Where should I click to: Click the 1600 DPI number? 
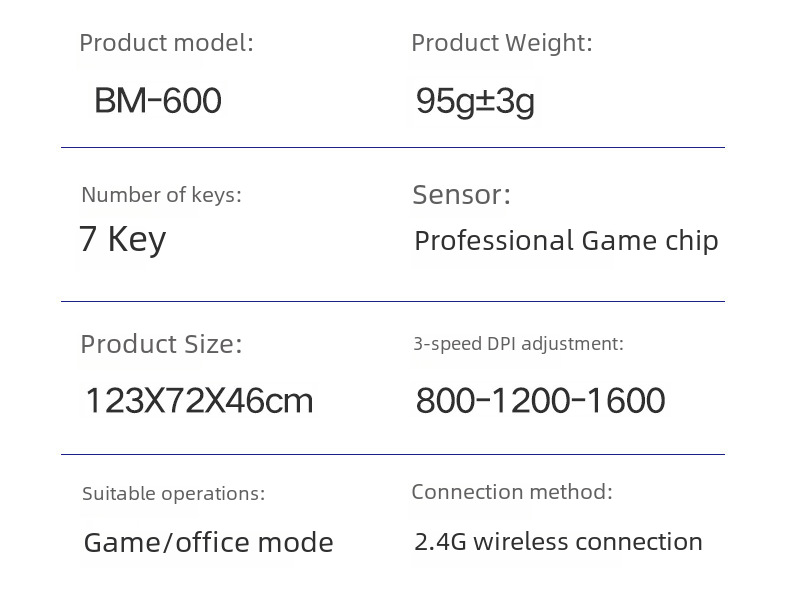point(625,401)
